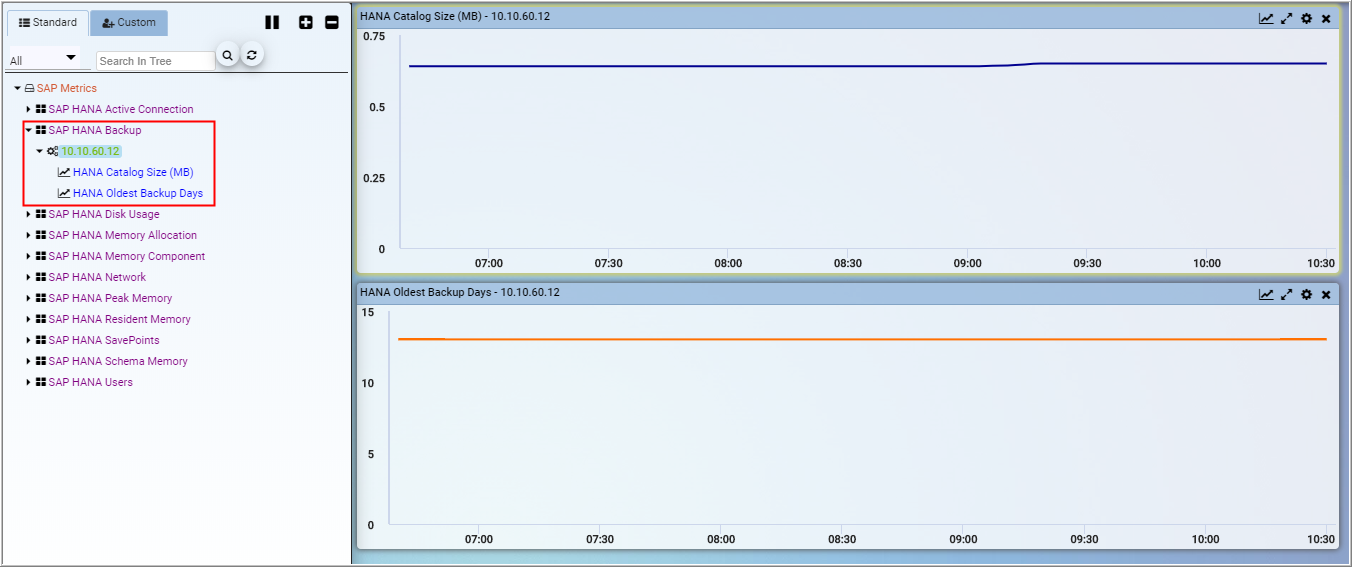Click gear icon beside 10.10.60.12 node
Screen dimensions: 1352x567
point(52,151)
